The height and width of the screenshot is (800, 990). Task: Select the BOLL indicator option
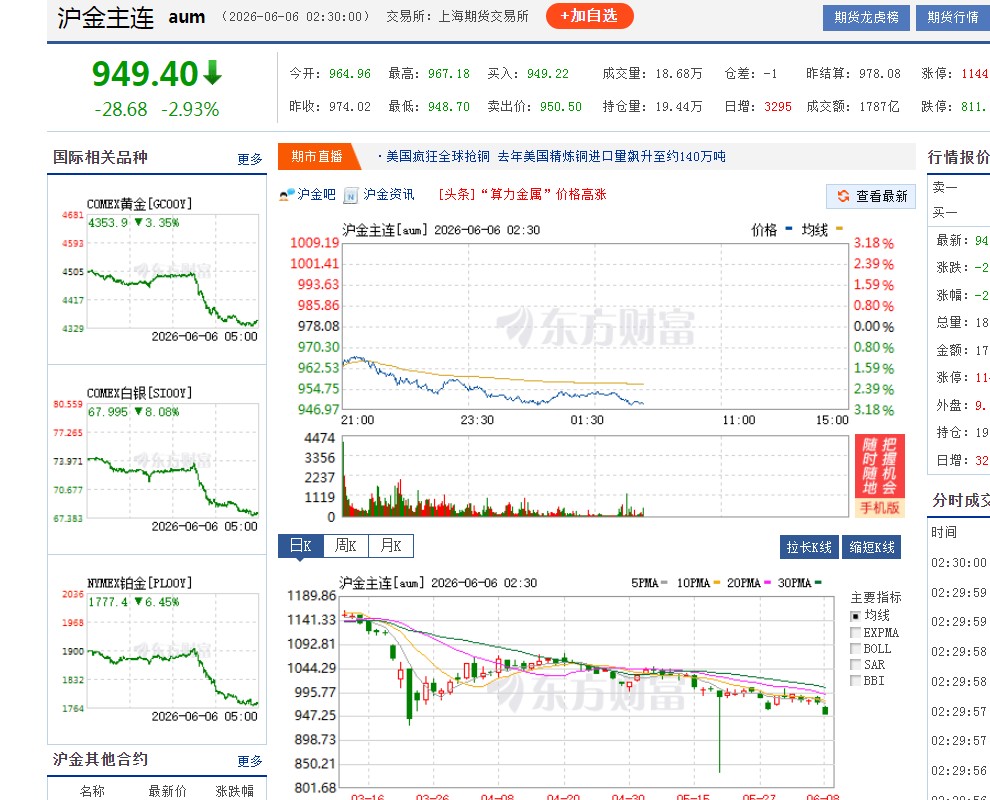(856, 648)
